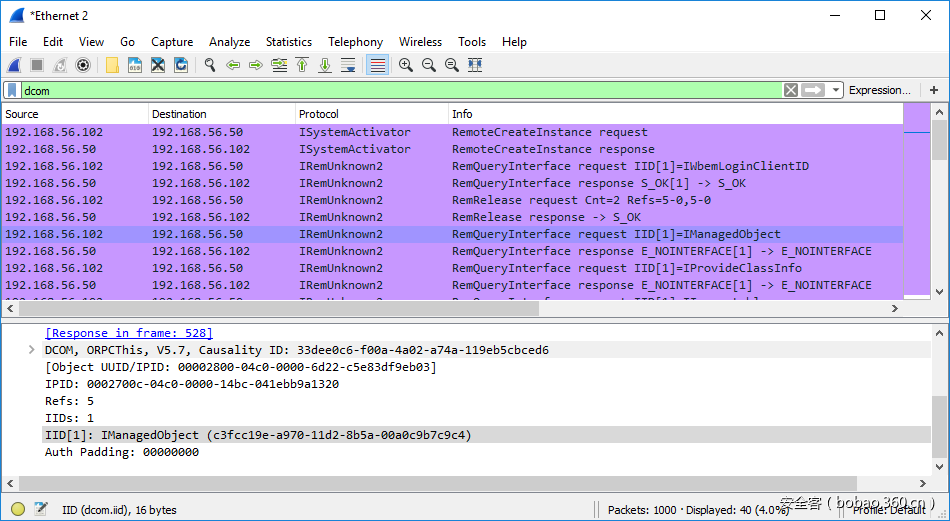950x521 pixels.
Task: Open the display filter history dropdown arrow
Action: click(x=836, y=90)
